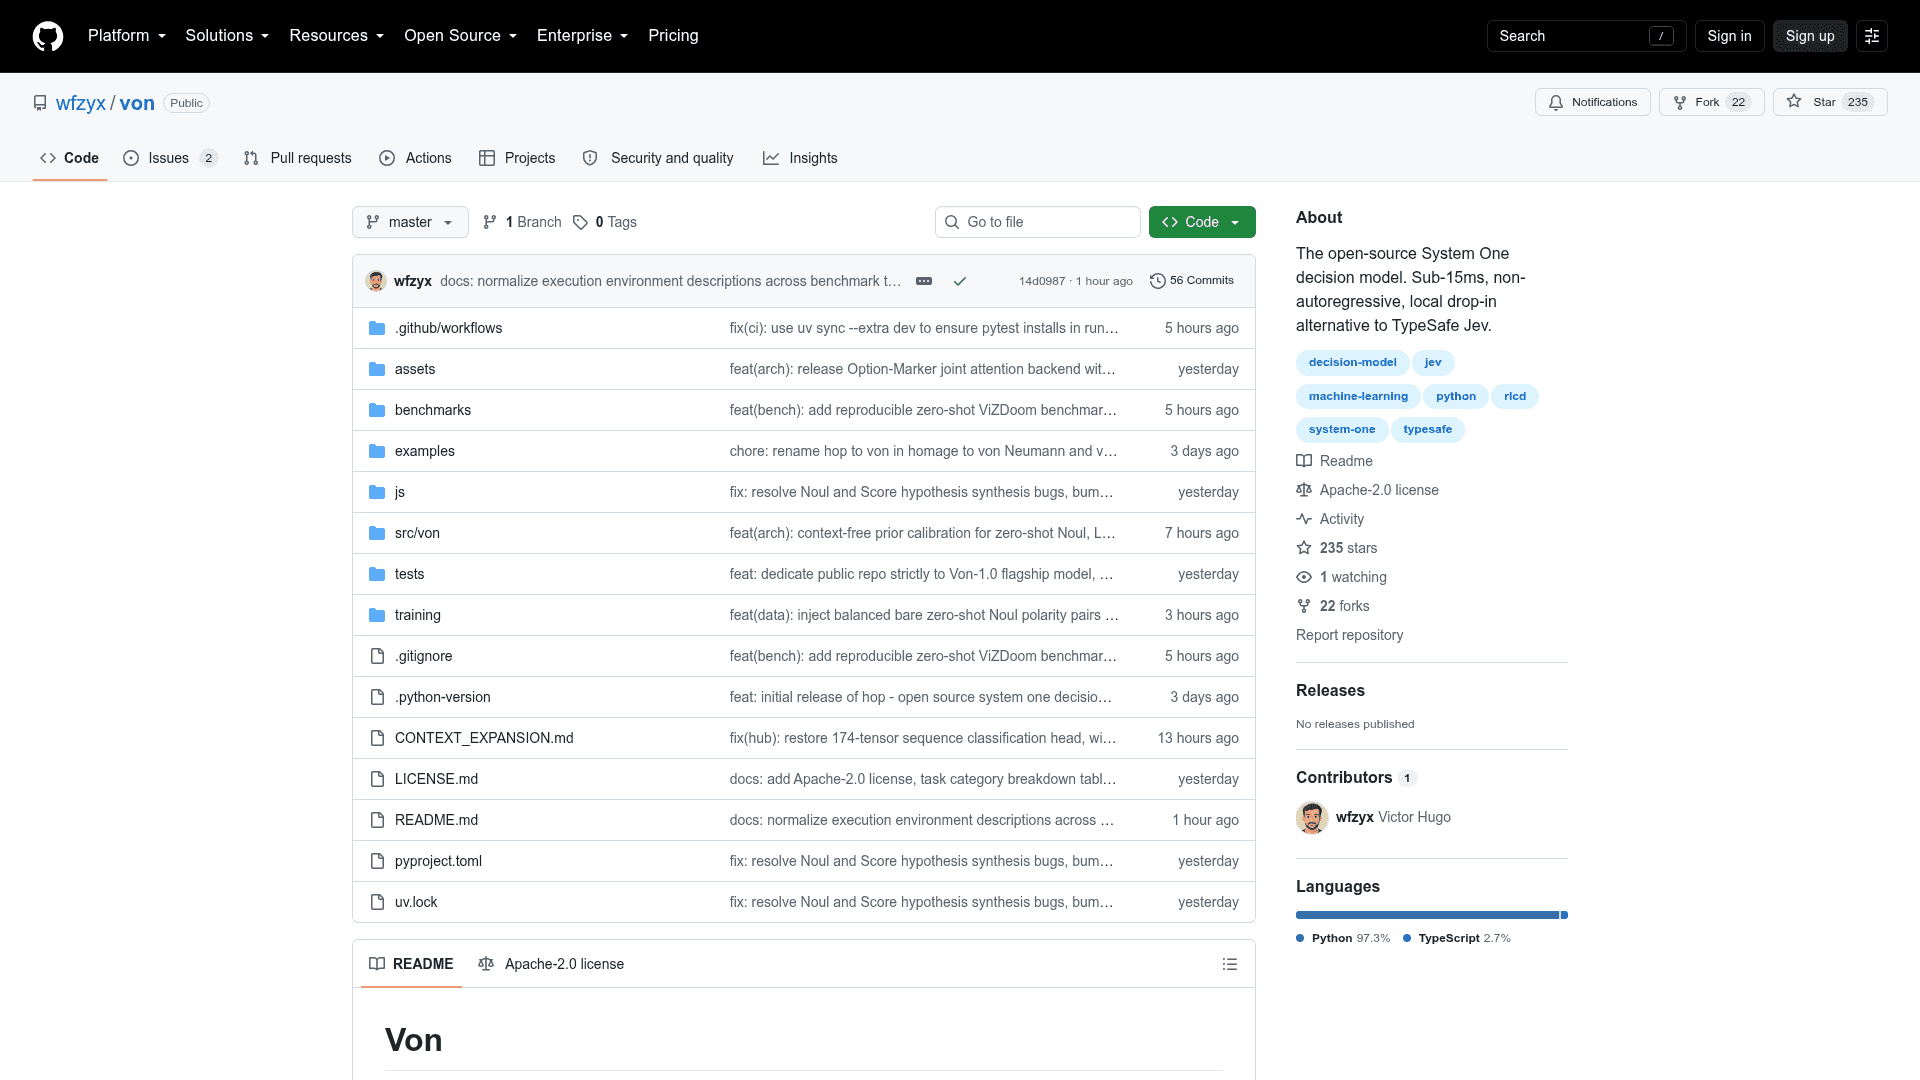Switch to the Actions tab
Image resolution: width=1920 pixels, height=1080 pixels.
tap(415, 158)
